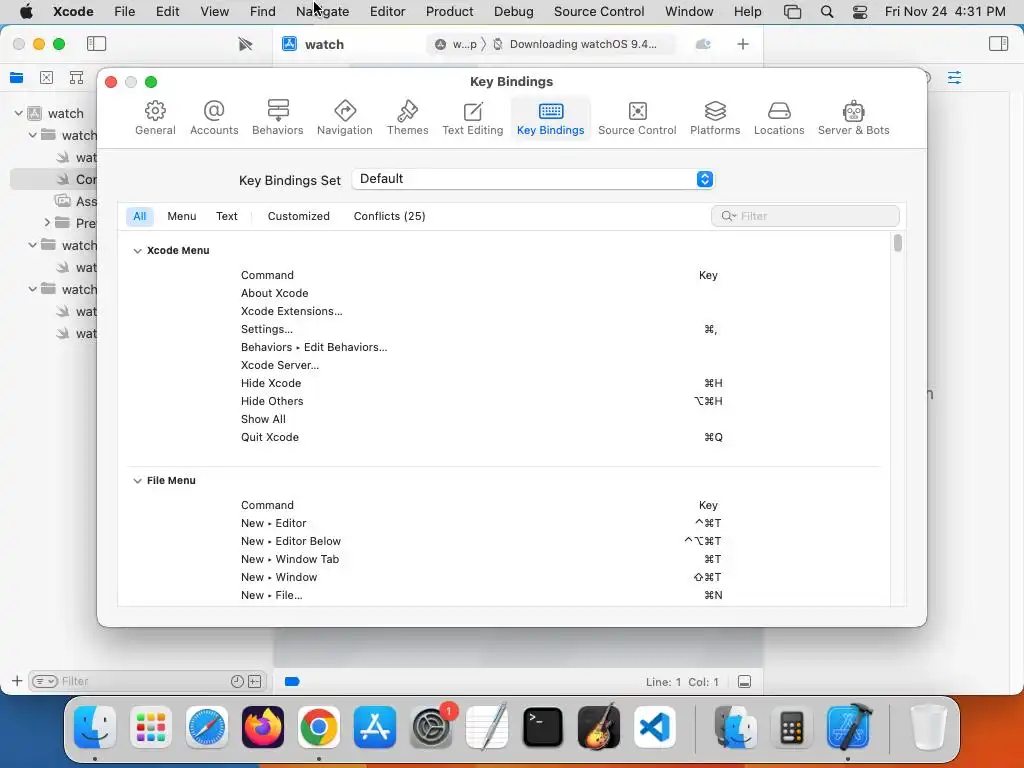This screenshot has width=1024, height=768.
Task: Click the run destination play icon
Action: pos(245,44)
